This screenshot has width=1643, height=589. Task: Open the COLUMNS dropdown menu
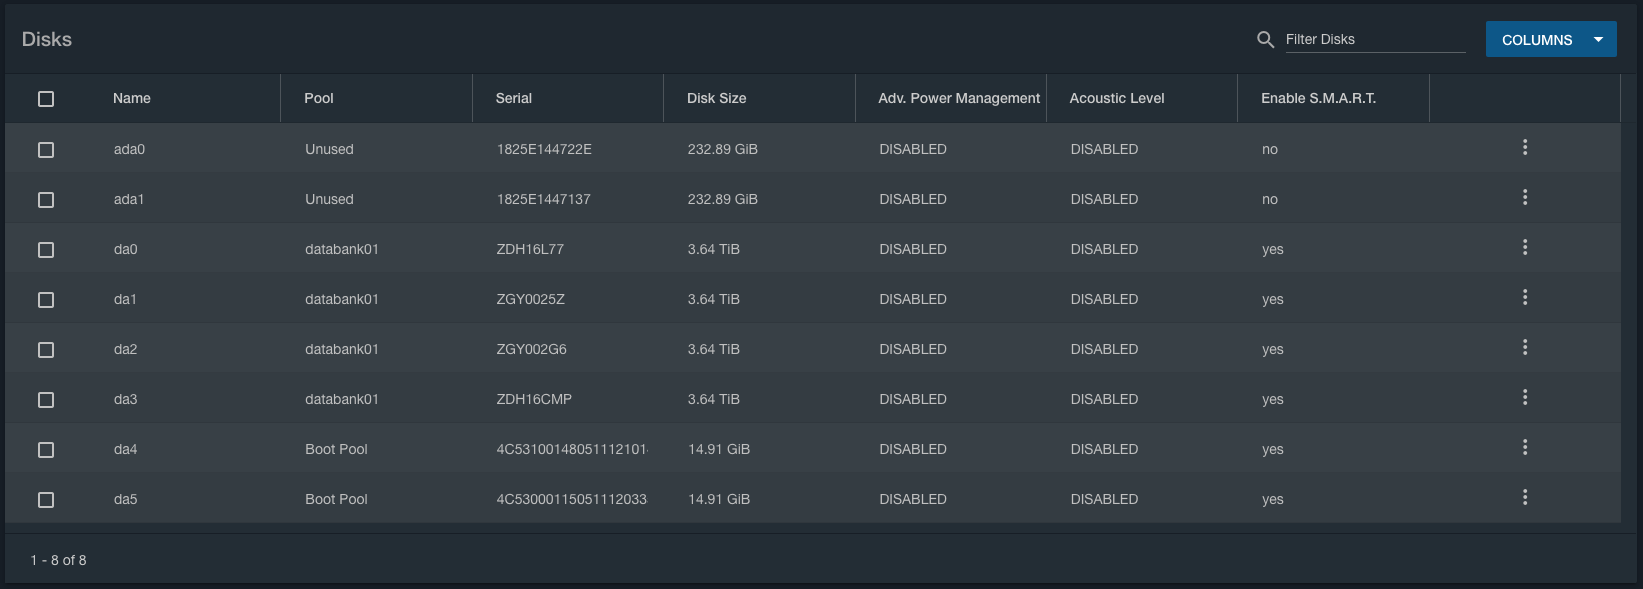point(1550,40)
